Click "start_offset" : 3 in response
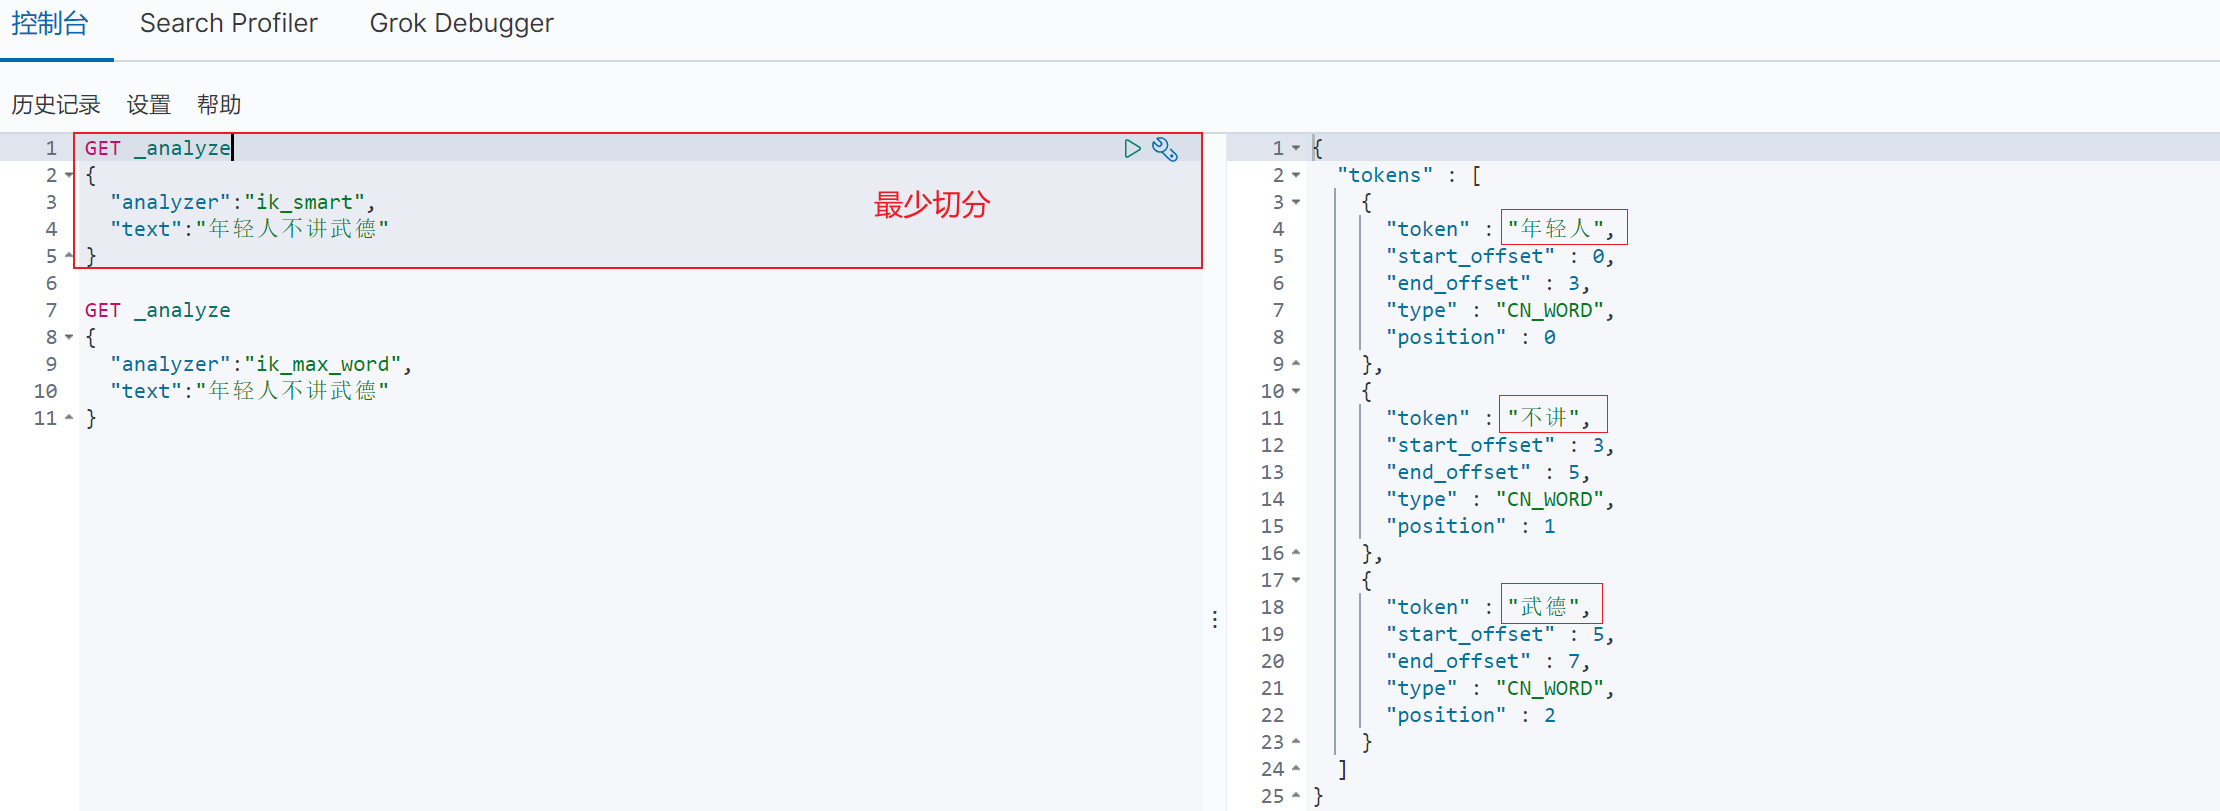 1500,445
